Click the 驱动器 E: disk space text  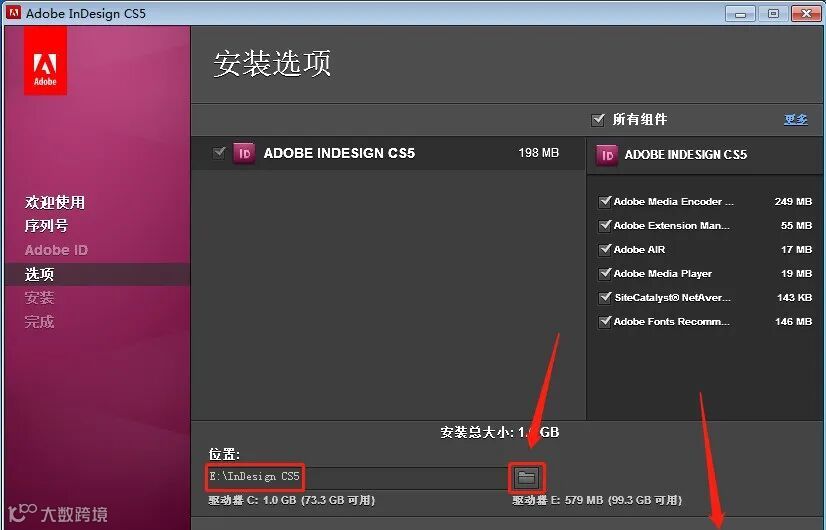[x=597, y=500]
